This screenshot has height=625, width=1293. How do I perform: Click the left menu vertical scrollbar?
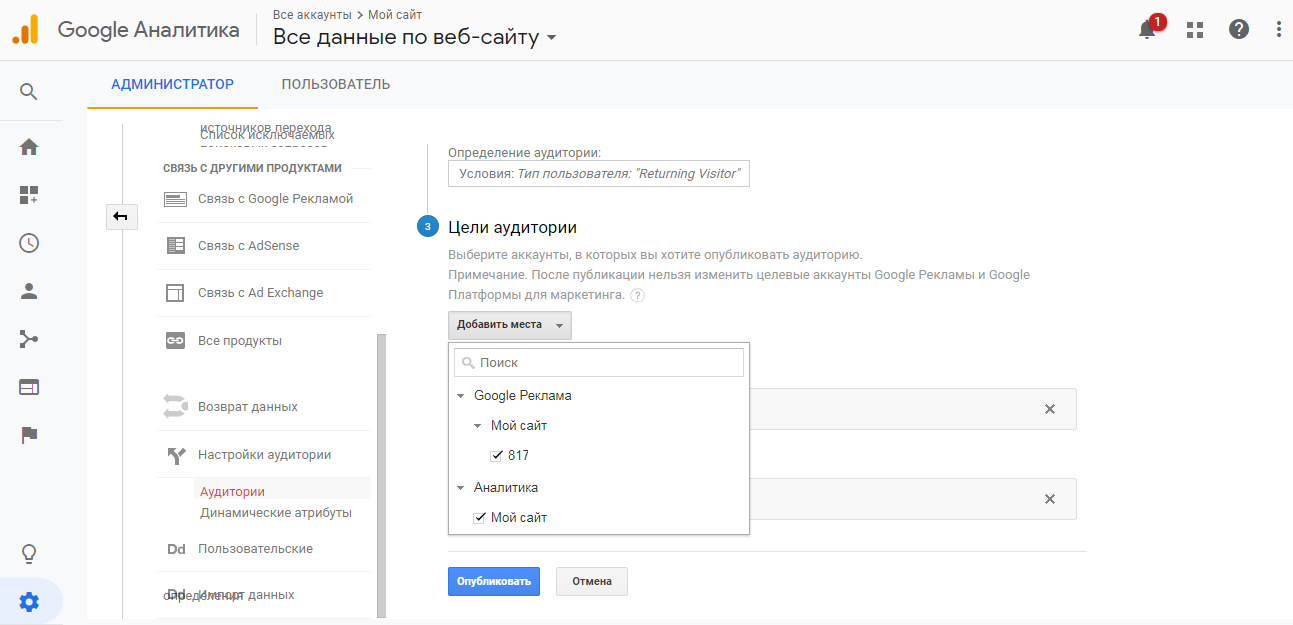click(x=381, y=475)
